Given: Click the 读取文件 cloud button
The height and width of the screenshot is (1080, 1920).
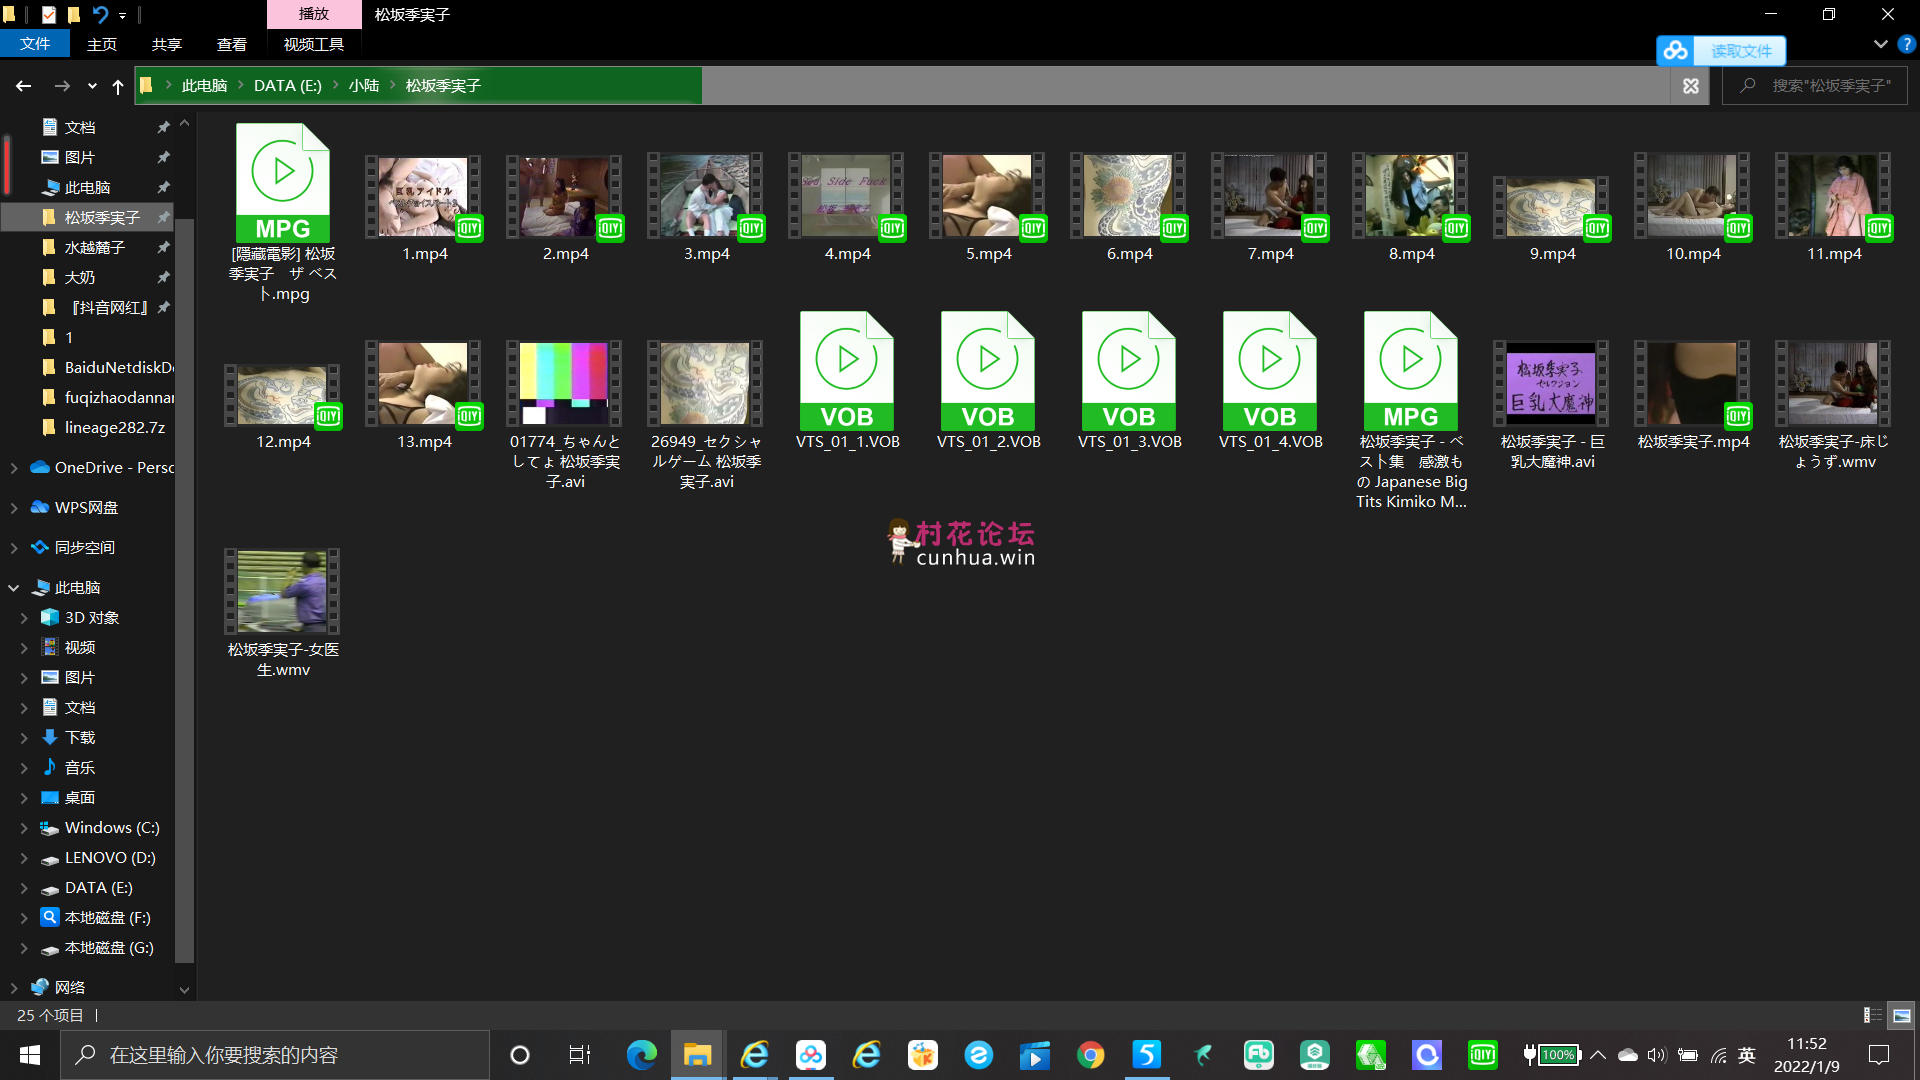Looking at the screenshot, I should coord(1721,50).
